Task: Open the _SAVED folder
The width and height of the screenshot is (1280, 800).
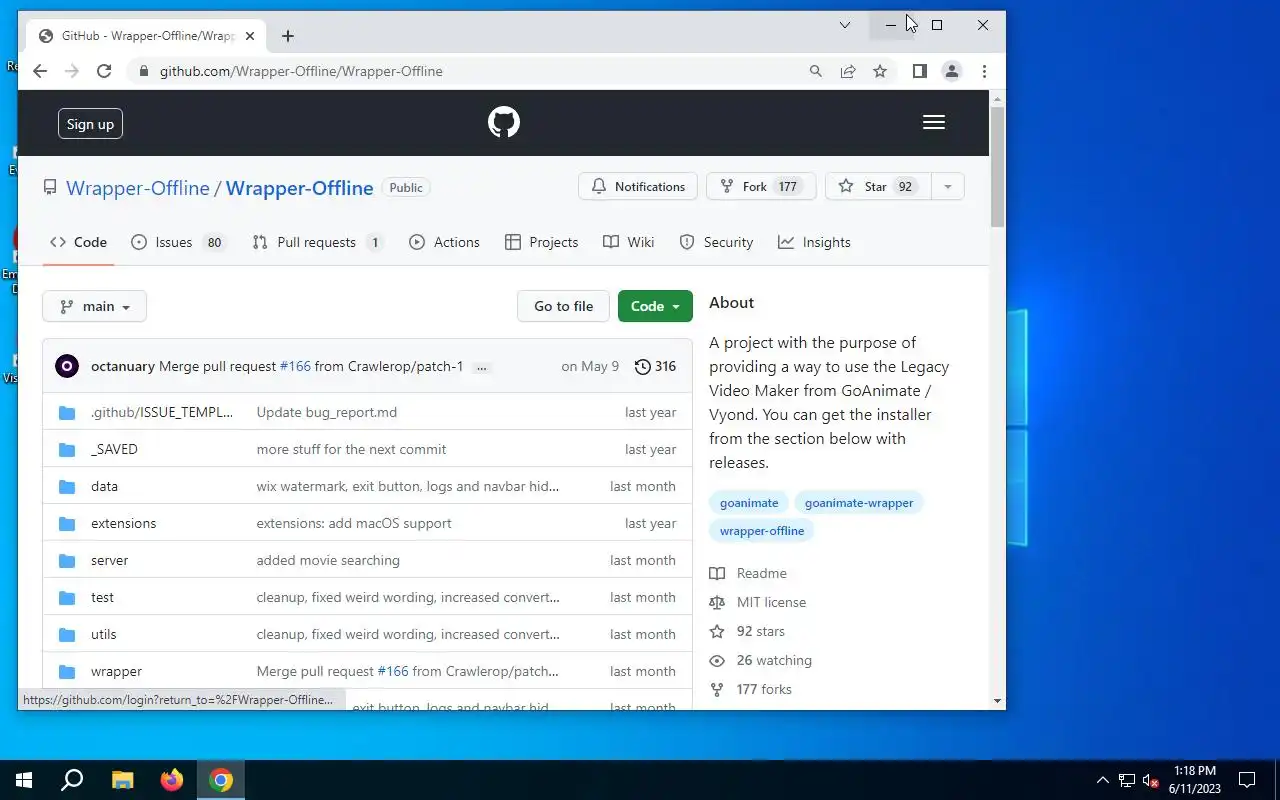Action: click(x=114, y=449)
